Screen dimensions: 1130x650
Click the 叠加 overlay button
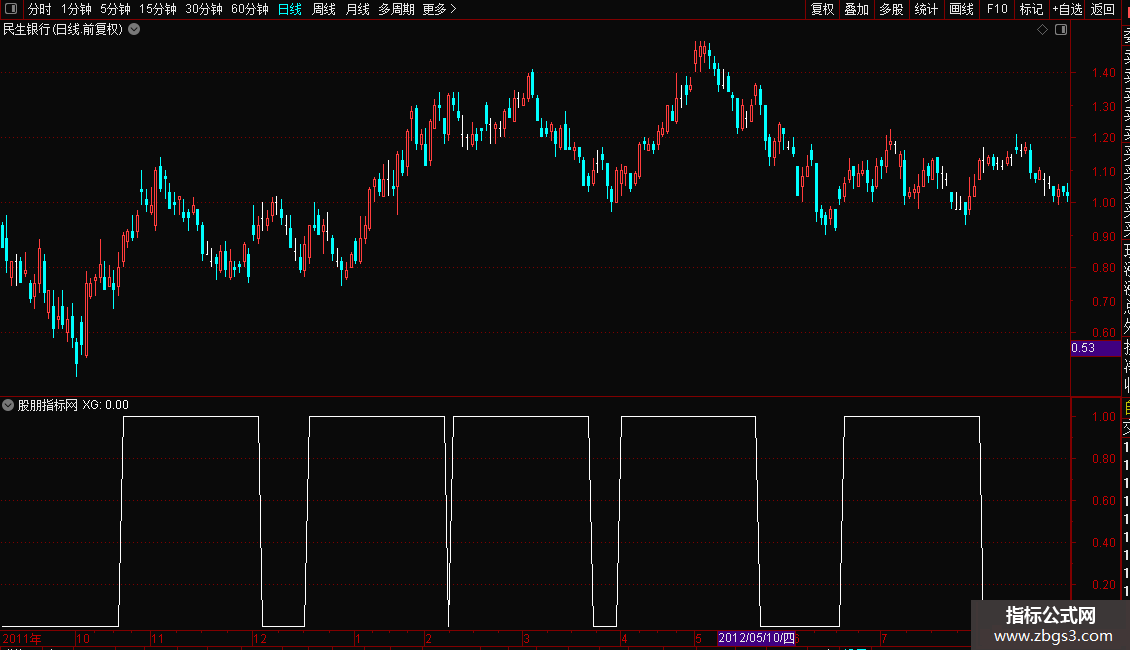coord(857,9)
